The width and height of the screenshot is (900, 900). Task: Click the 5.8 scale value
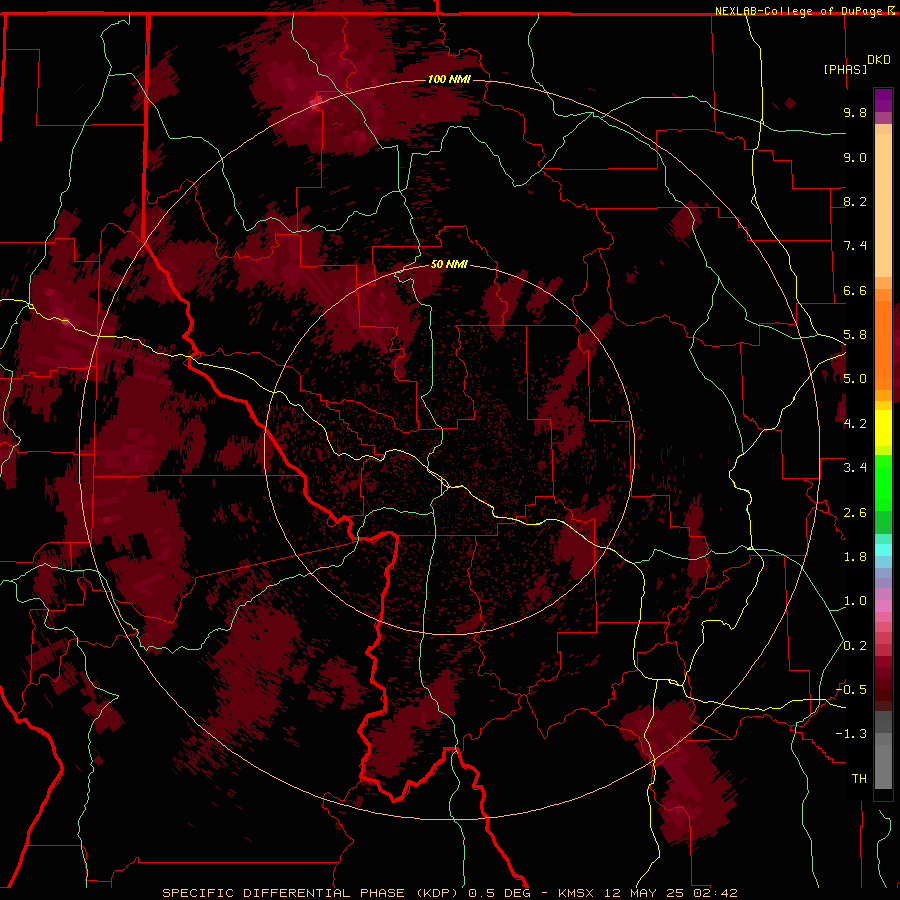[855, 335]
